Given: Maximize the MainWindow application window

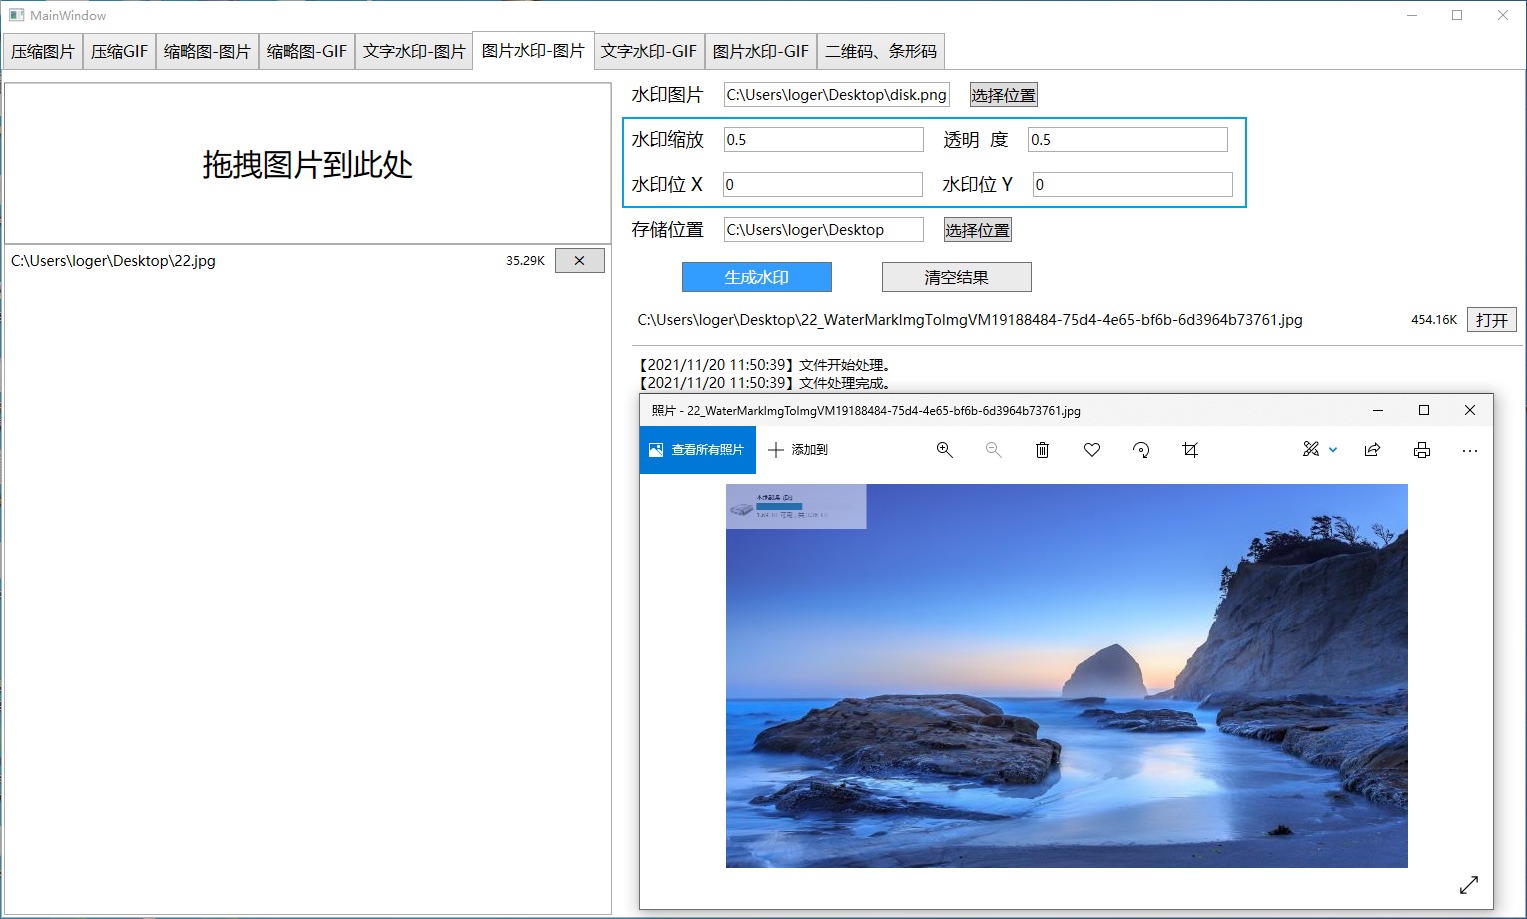Looking at the screenshot, I should [1457, 15].
